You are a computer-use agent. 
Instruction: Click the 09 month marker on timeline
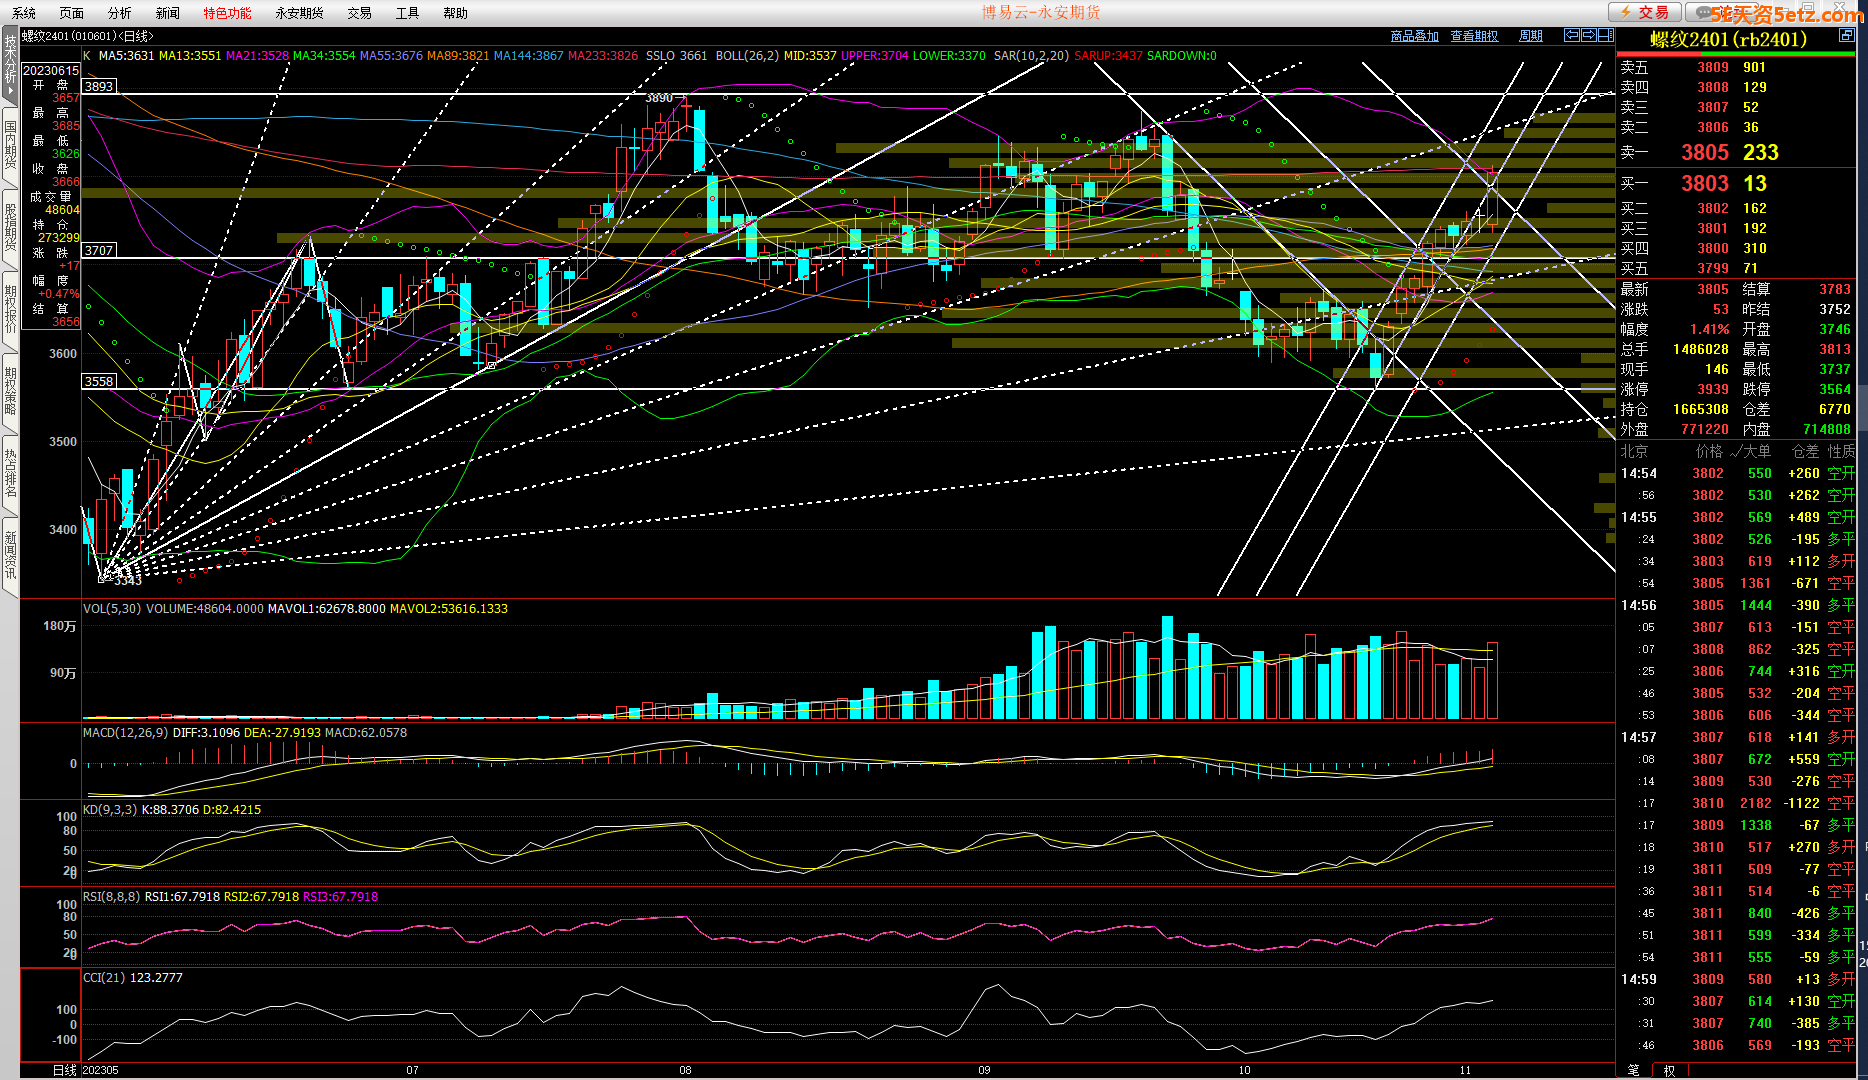[985, 1071]
